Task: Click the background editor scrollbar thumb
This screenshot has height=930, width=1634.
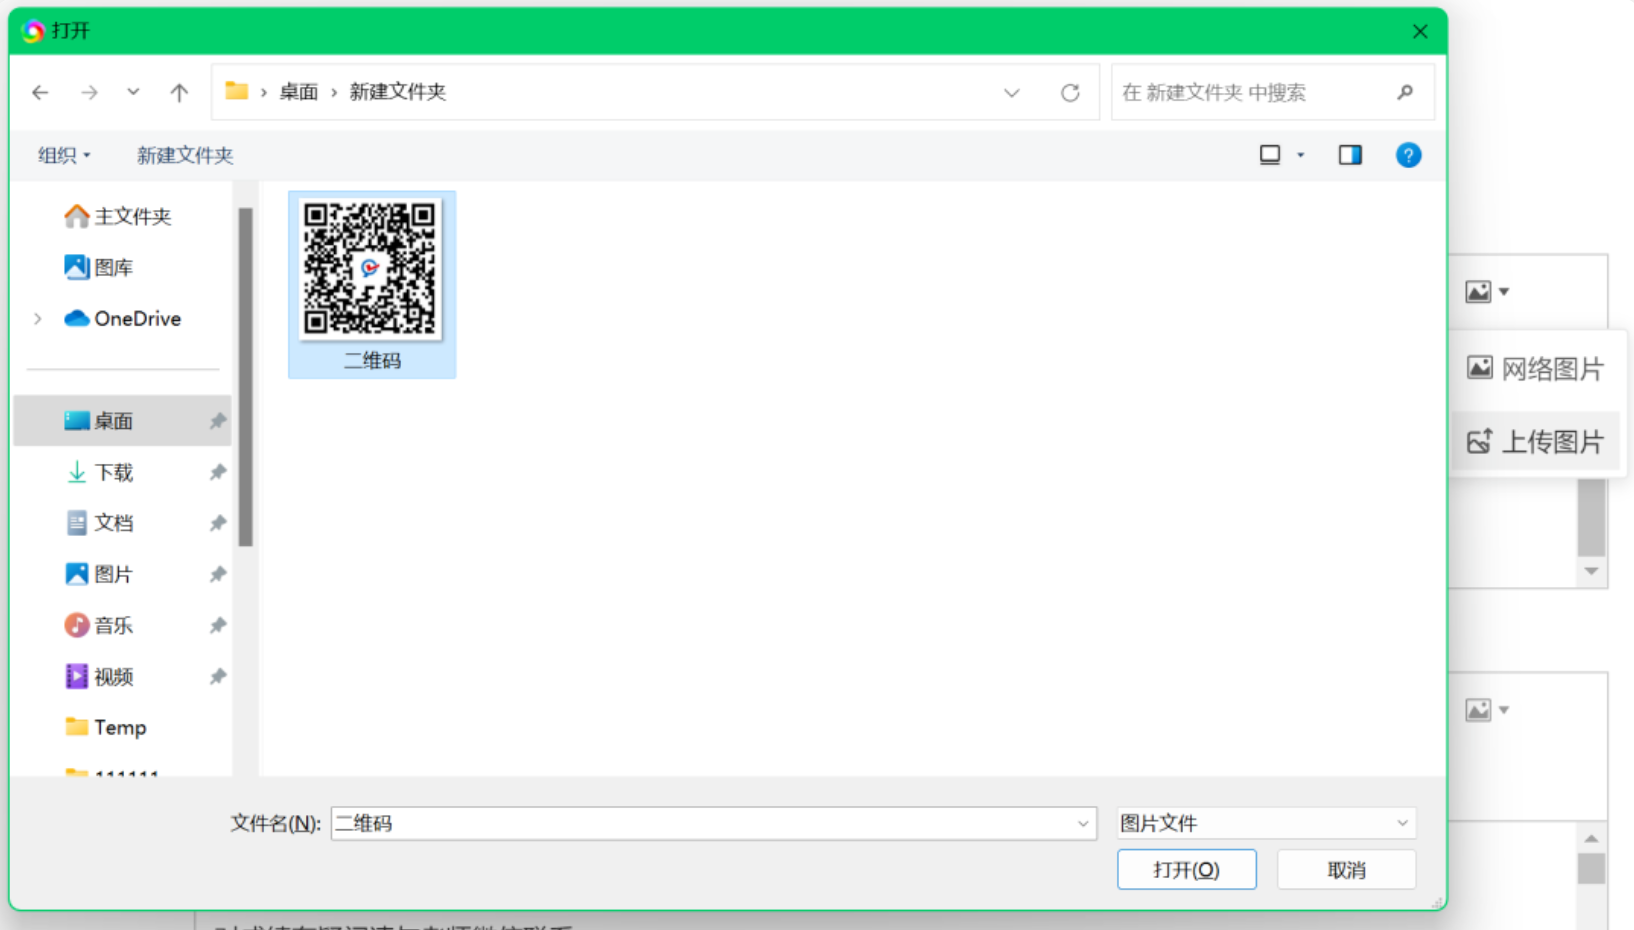Action: click(1591, 518)
